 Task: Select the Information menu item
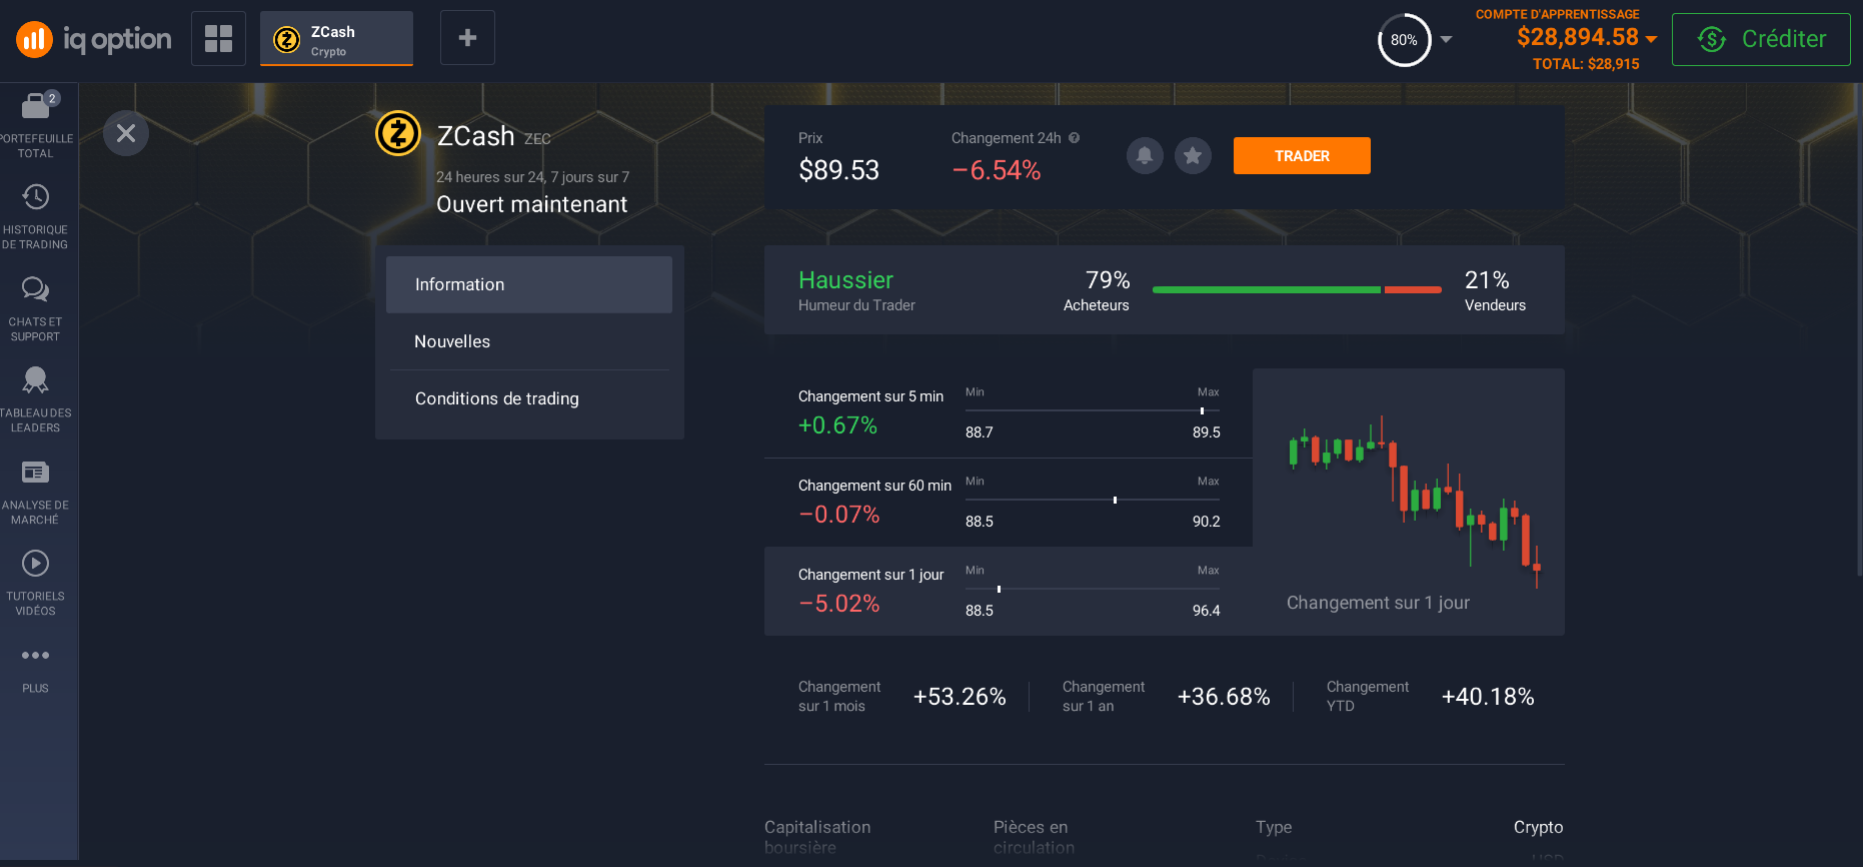pyautogui.click(x=529, y=285)
